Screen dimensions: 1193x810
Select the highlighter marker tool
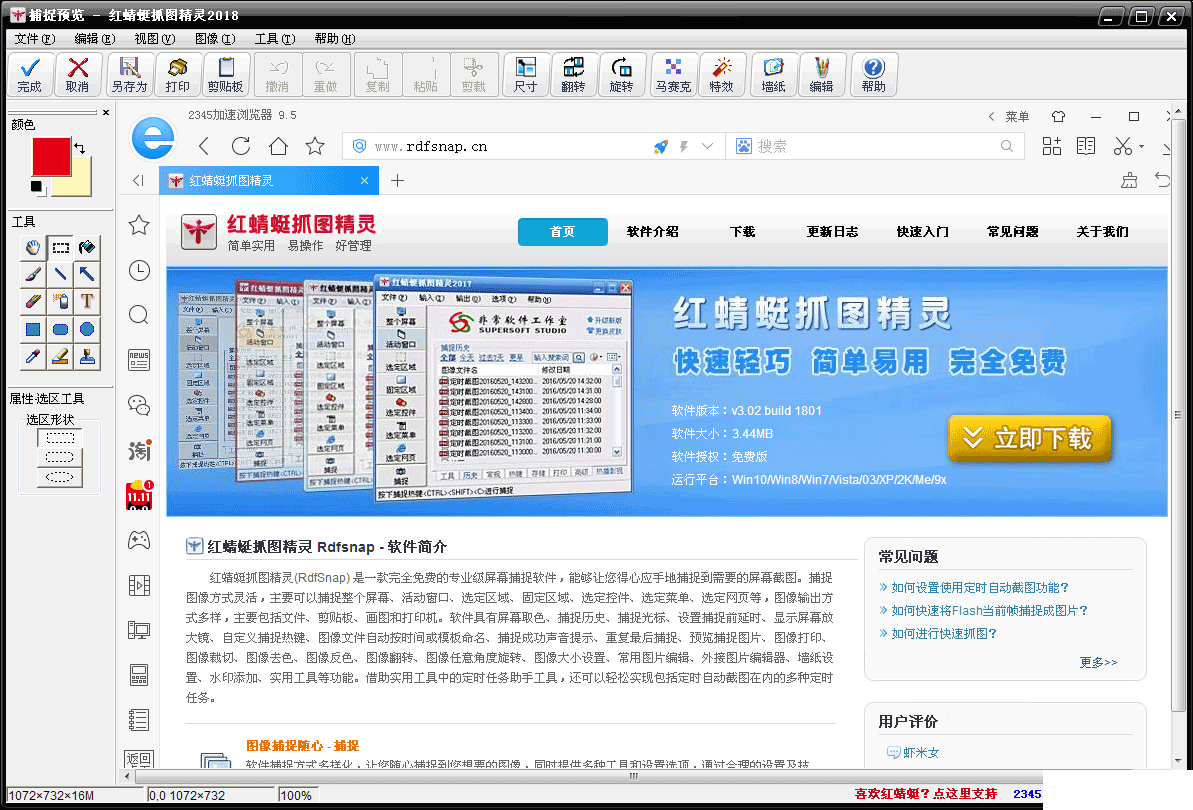click(x=60, y=357)
